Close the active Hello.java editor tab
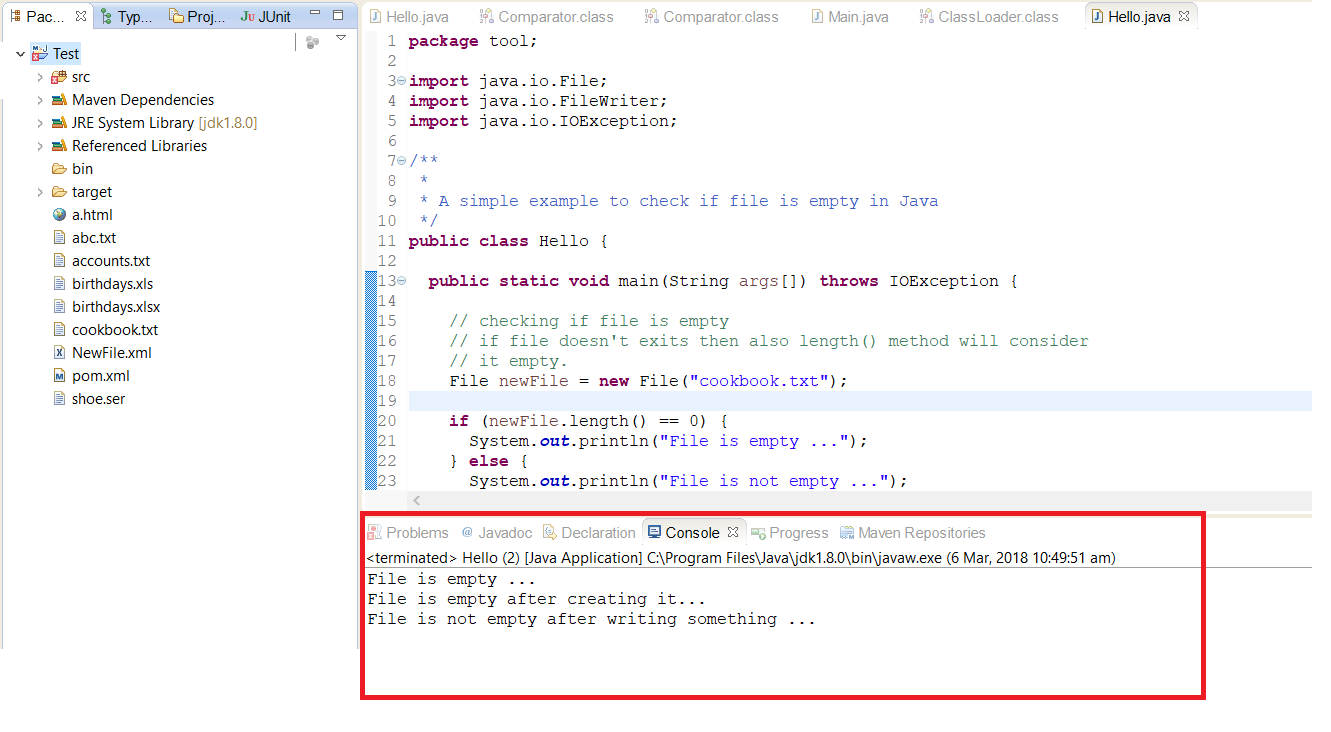 (1183, 15)
